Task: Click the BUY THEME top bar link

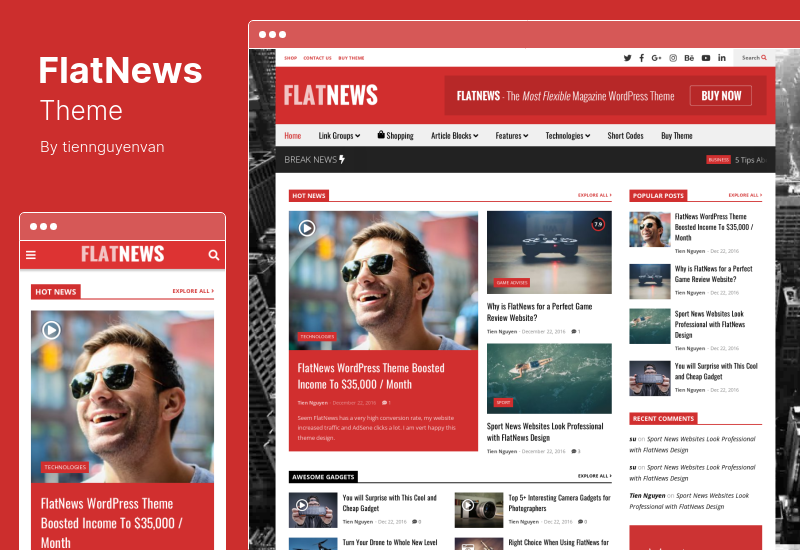Action: point(351,58)
